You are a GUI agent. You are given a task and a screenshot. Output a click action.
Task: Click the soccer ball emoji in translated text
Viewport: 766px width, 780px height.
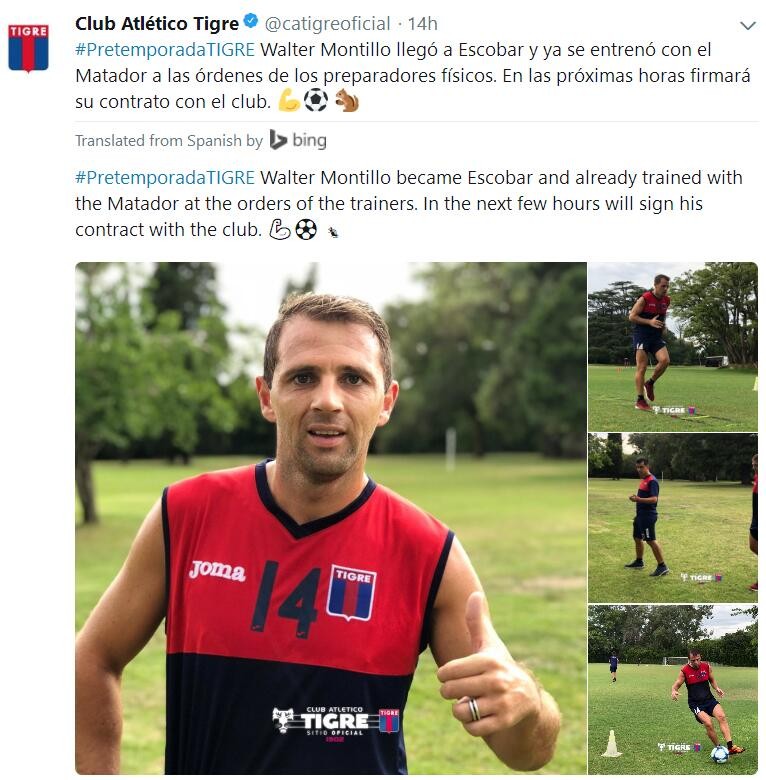click(306, 230)
